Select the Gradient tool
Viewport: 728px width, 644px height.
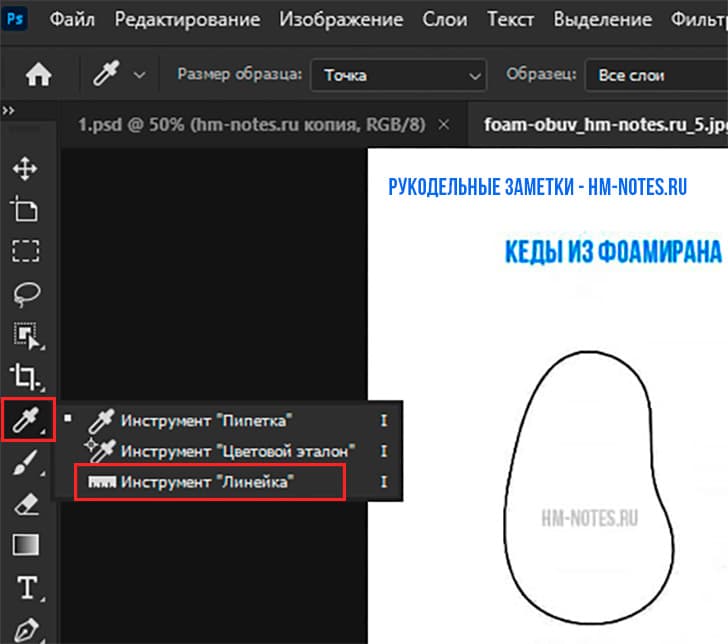24,545
